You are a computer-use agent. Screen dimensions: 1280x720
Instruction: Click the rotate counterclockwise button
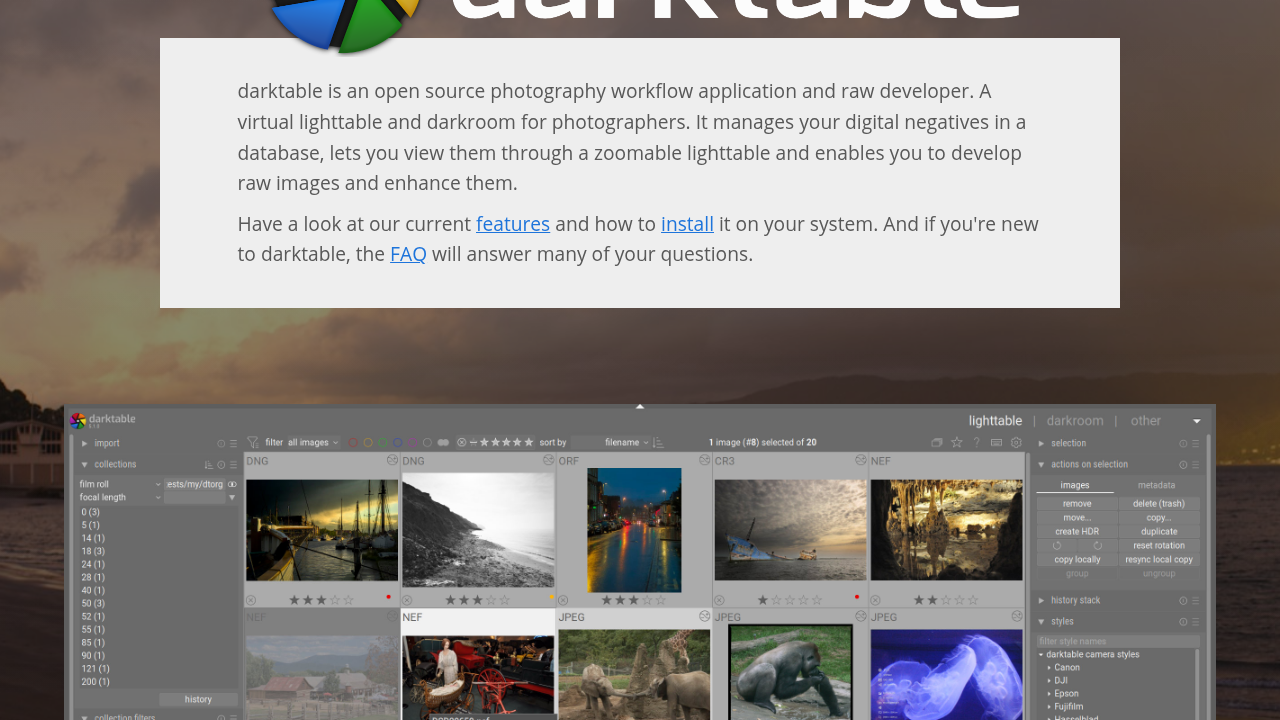1057,545
